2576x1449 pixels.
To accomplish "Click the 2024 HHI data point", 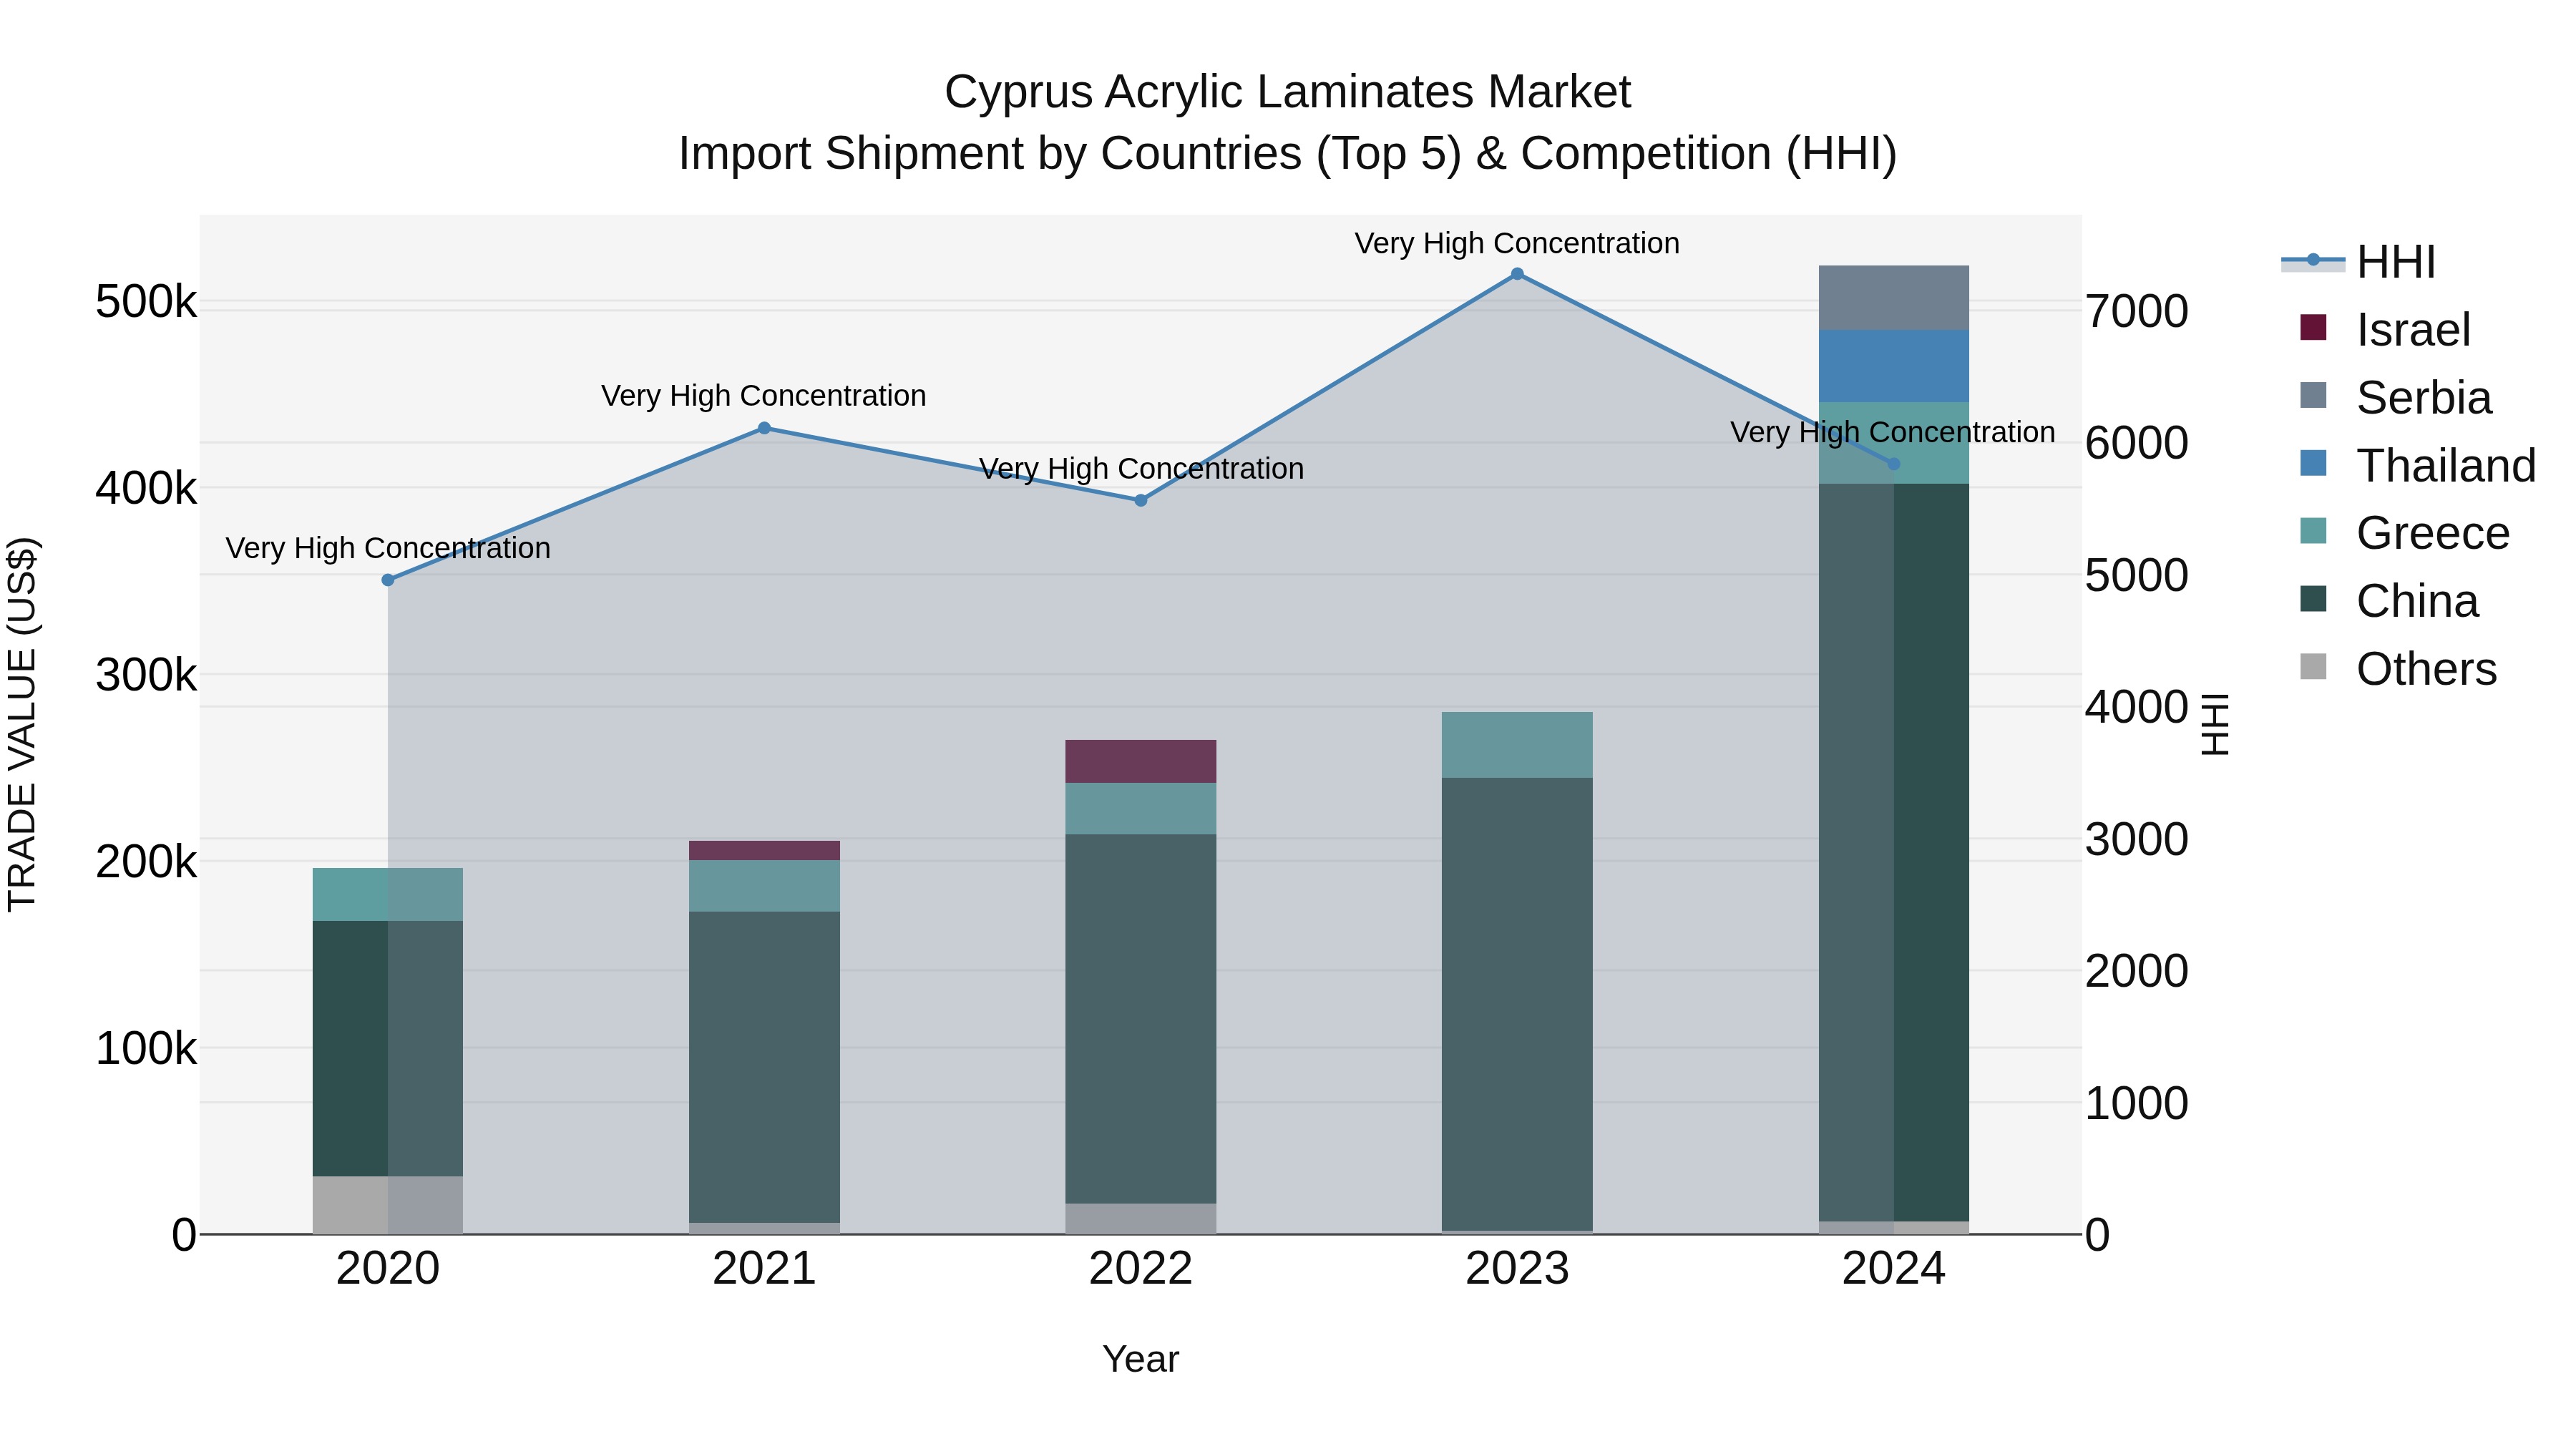I will point(1893,464).
